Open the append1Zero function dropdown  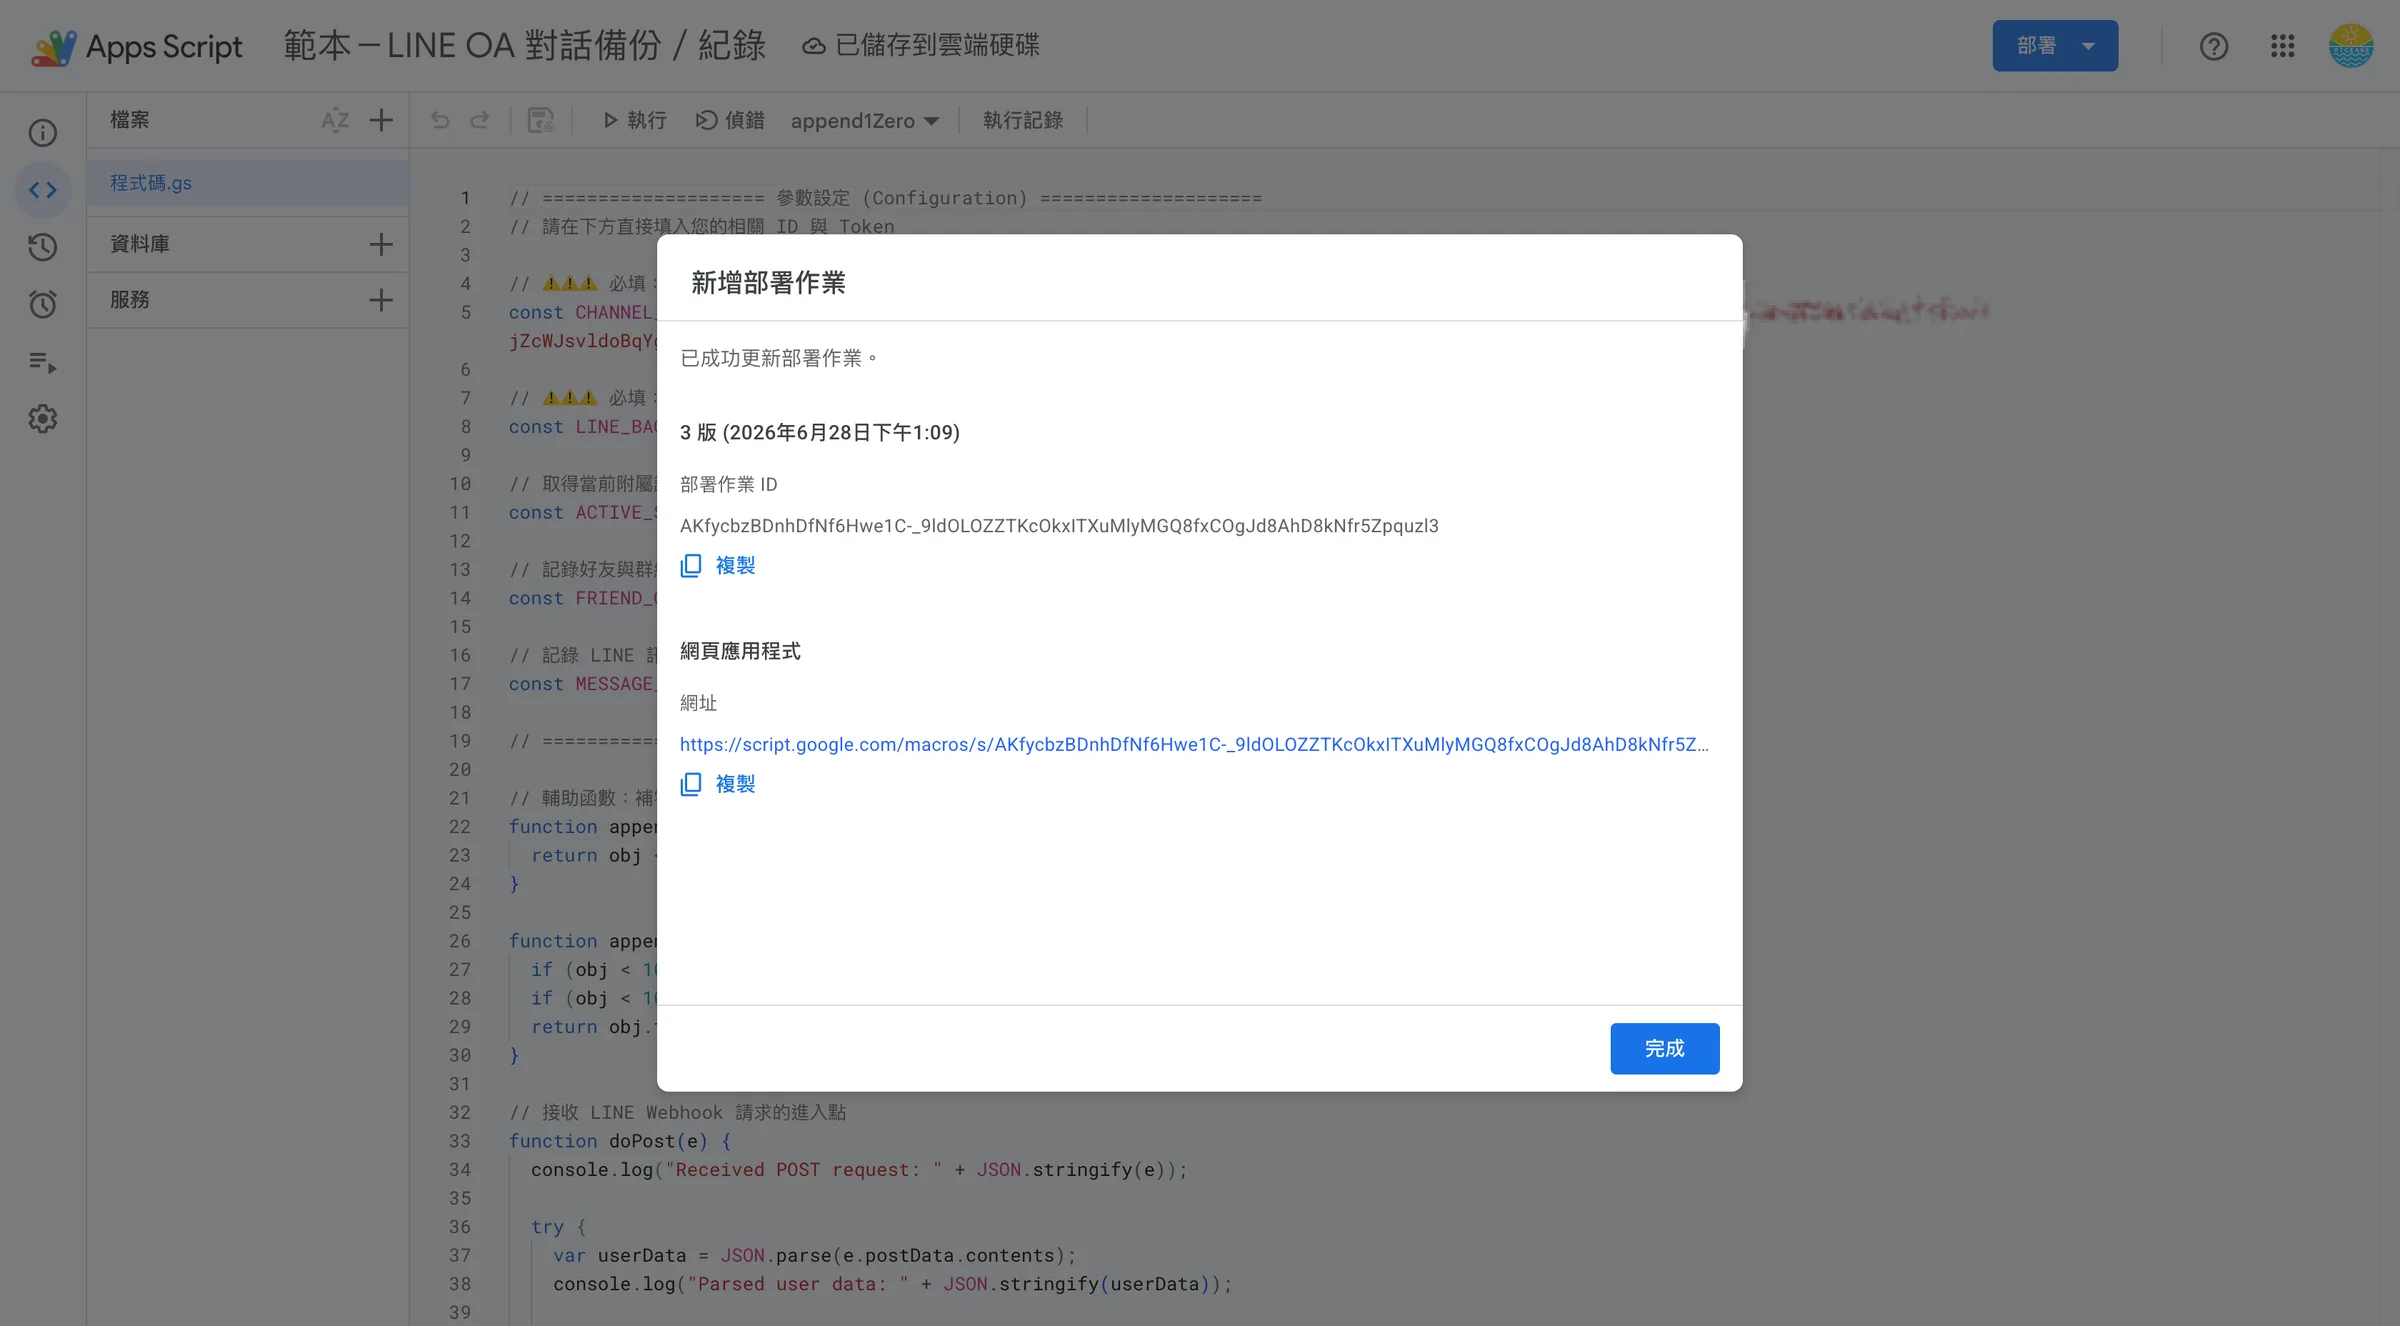click(865, 121)
